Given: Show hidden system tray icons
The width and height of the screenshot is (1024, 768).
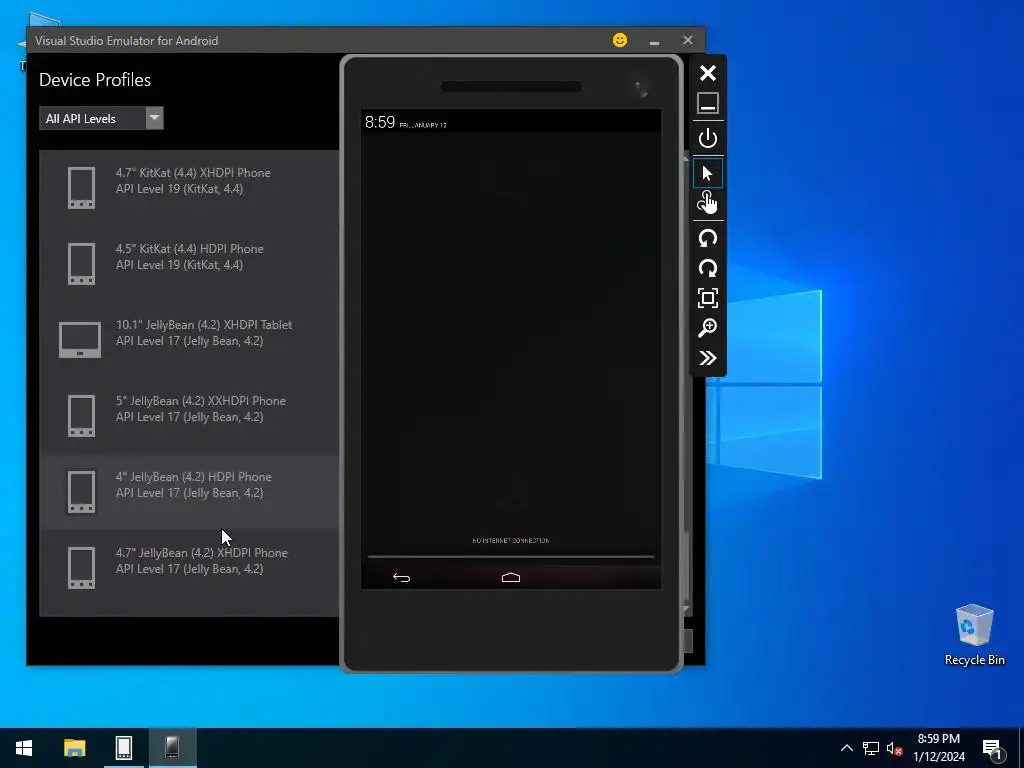Looking at the screenshot, I should pos(846,748).
